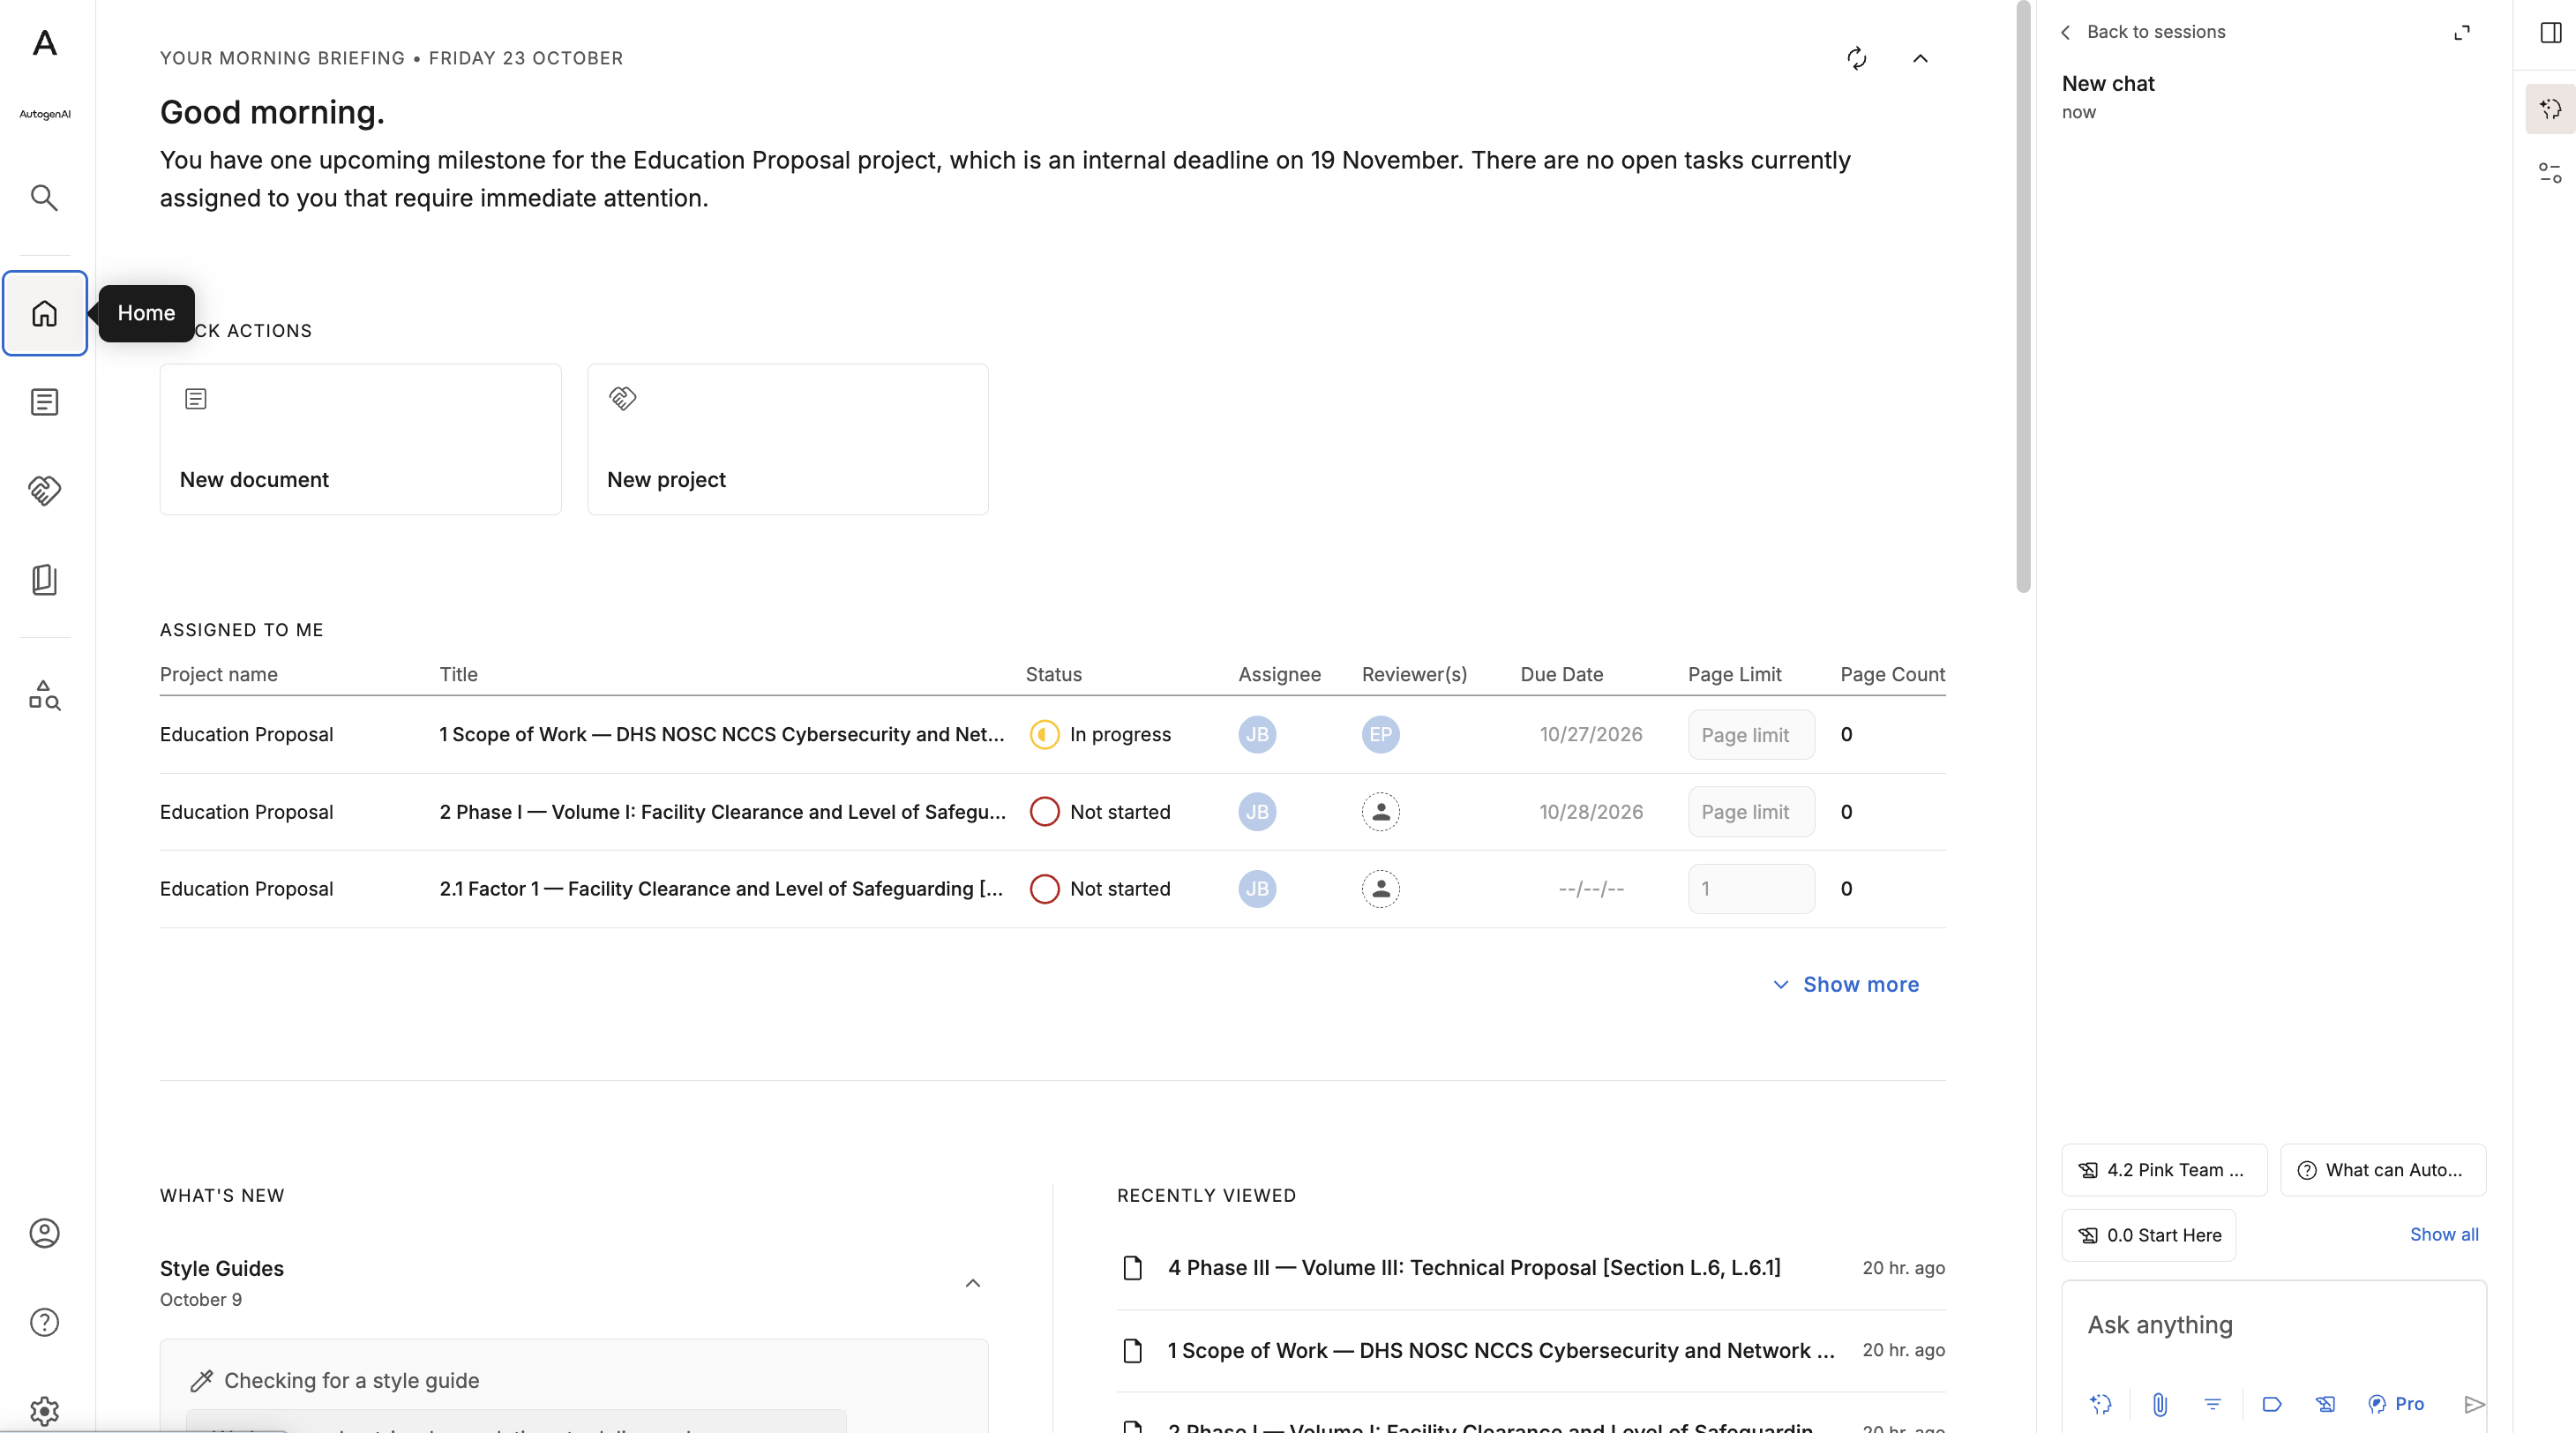Open the AI assistant icon in the right rail
This screenshot has height=1433, width=2576.
(2550, 108)
